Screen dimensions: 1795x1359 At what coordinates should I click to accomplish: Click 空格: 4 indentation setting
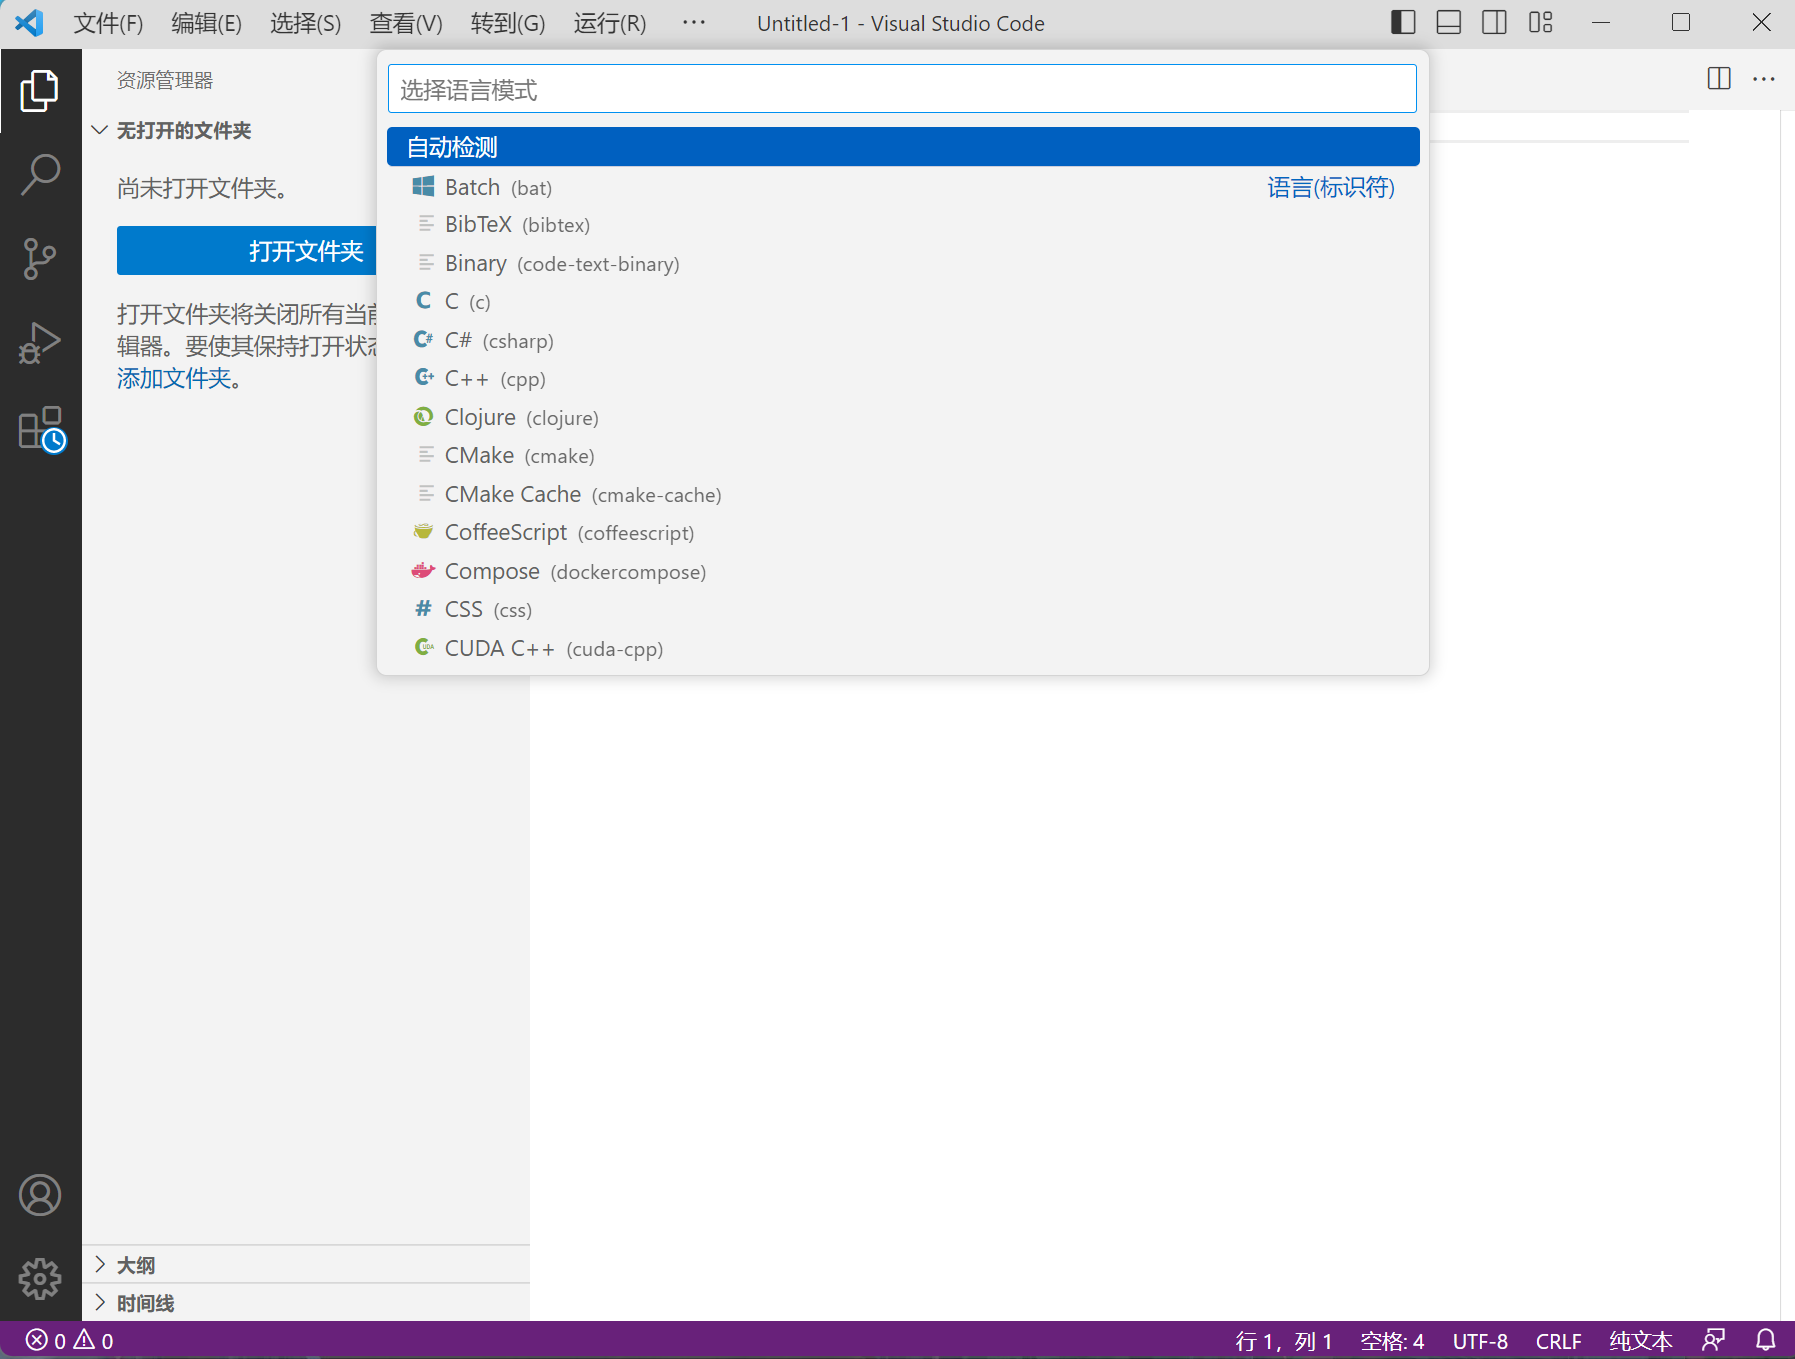[x=1392, y=1340]
